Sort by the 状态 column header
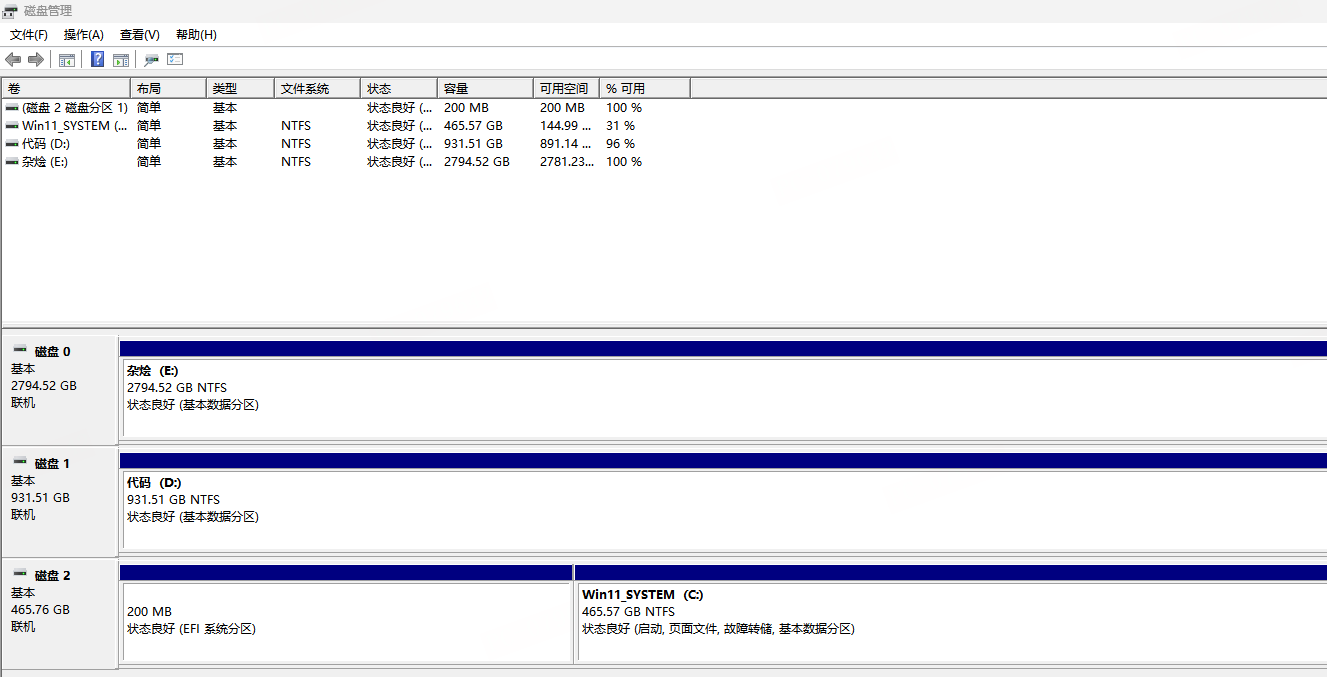The height and width of the screenshot is (677, 1327). (399, 88)
